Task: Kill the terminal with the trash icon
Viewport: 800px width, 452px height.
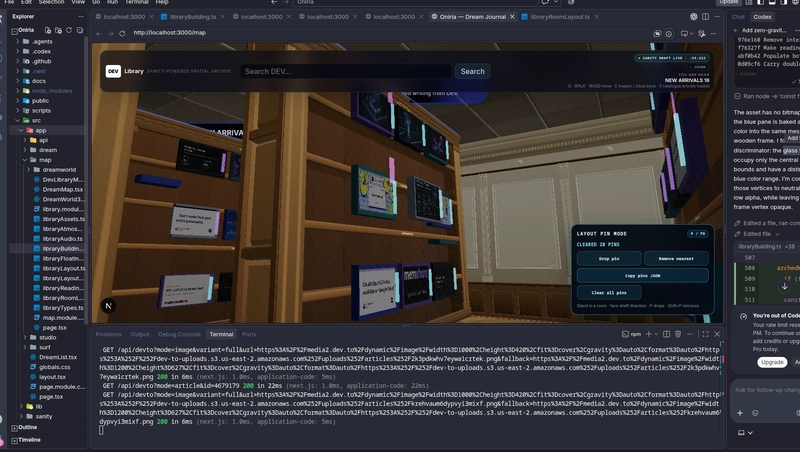Action: coord(678,334)
